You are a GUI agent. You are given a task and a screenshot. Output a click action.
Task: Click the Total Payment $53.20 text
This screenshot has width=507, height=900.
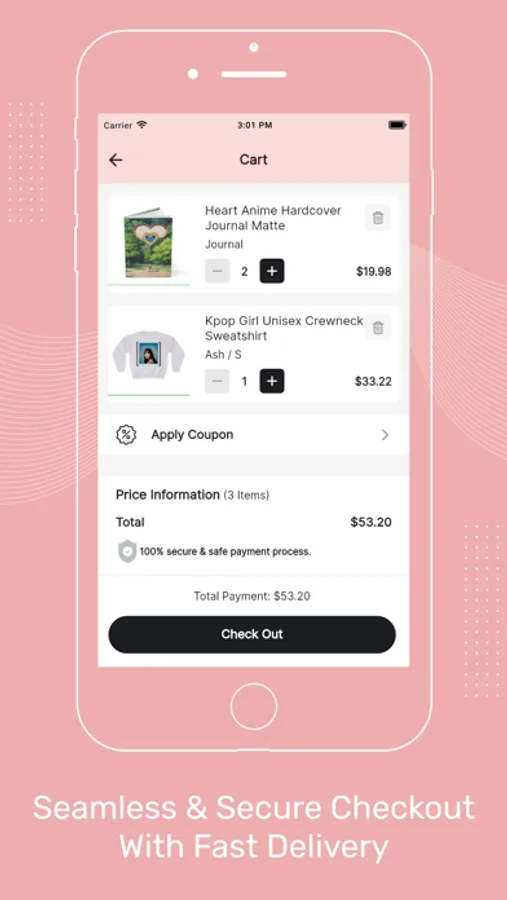click(252, 596)
